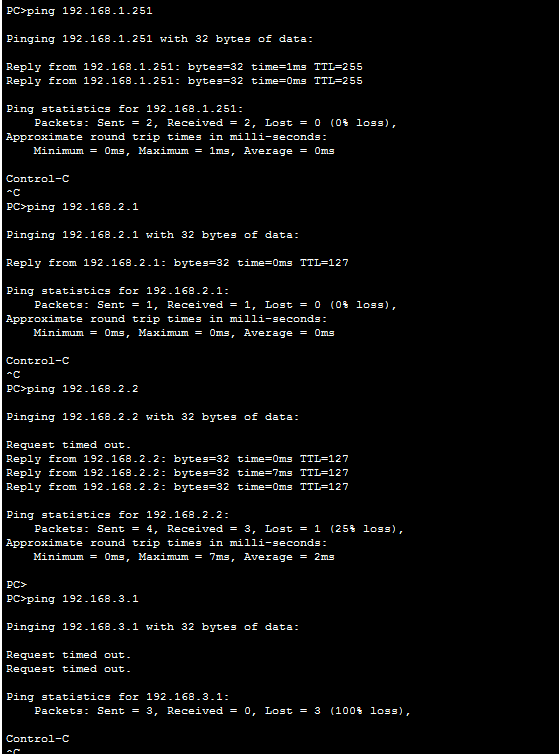
Task: Select 'Ping statistics for 192.168.1.251' heading
Action: pyautogui.click(x=125, y=109)
